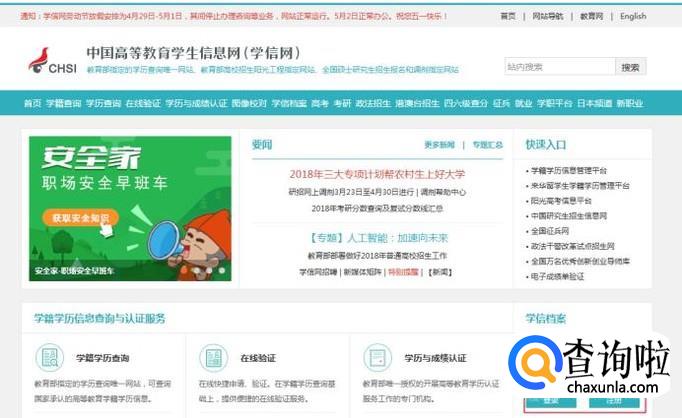Select 征兵 in navigation bar
The height and width of the screenshot is (418, 682).
[501, 103]
